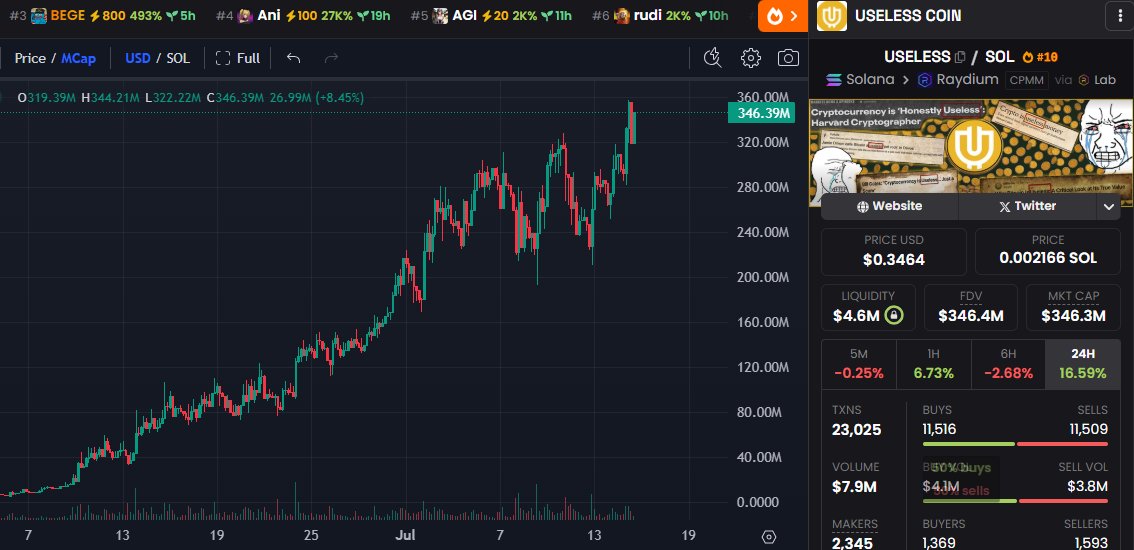Click the BUYERS 1,369 value

(939, 543)
